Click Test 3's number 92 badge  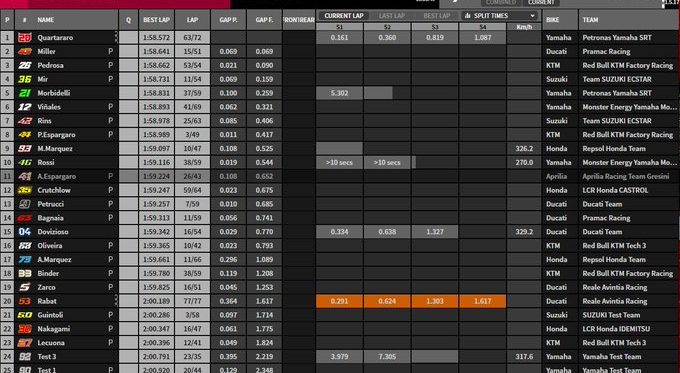pyautogui.click(x=25, y=357)
